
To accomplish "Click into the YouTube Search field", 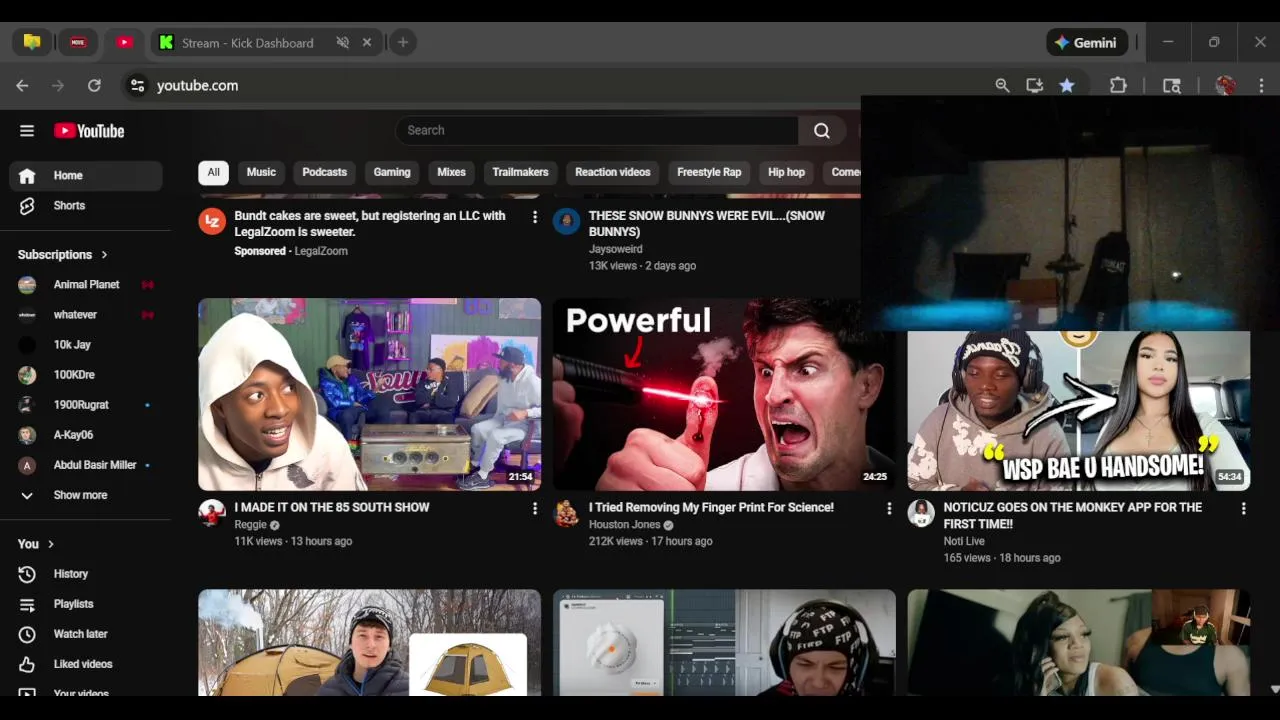I will pyautogui.click(x=597, y=130).
